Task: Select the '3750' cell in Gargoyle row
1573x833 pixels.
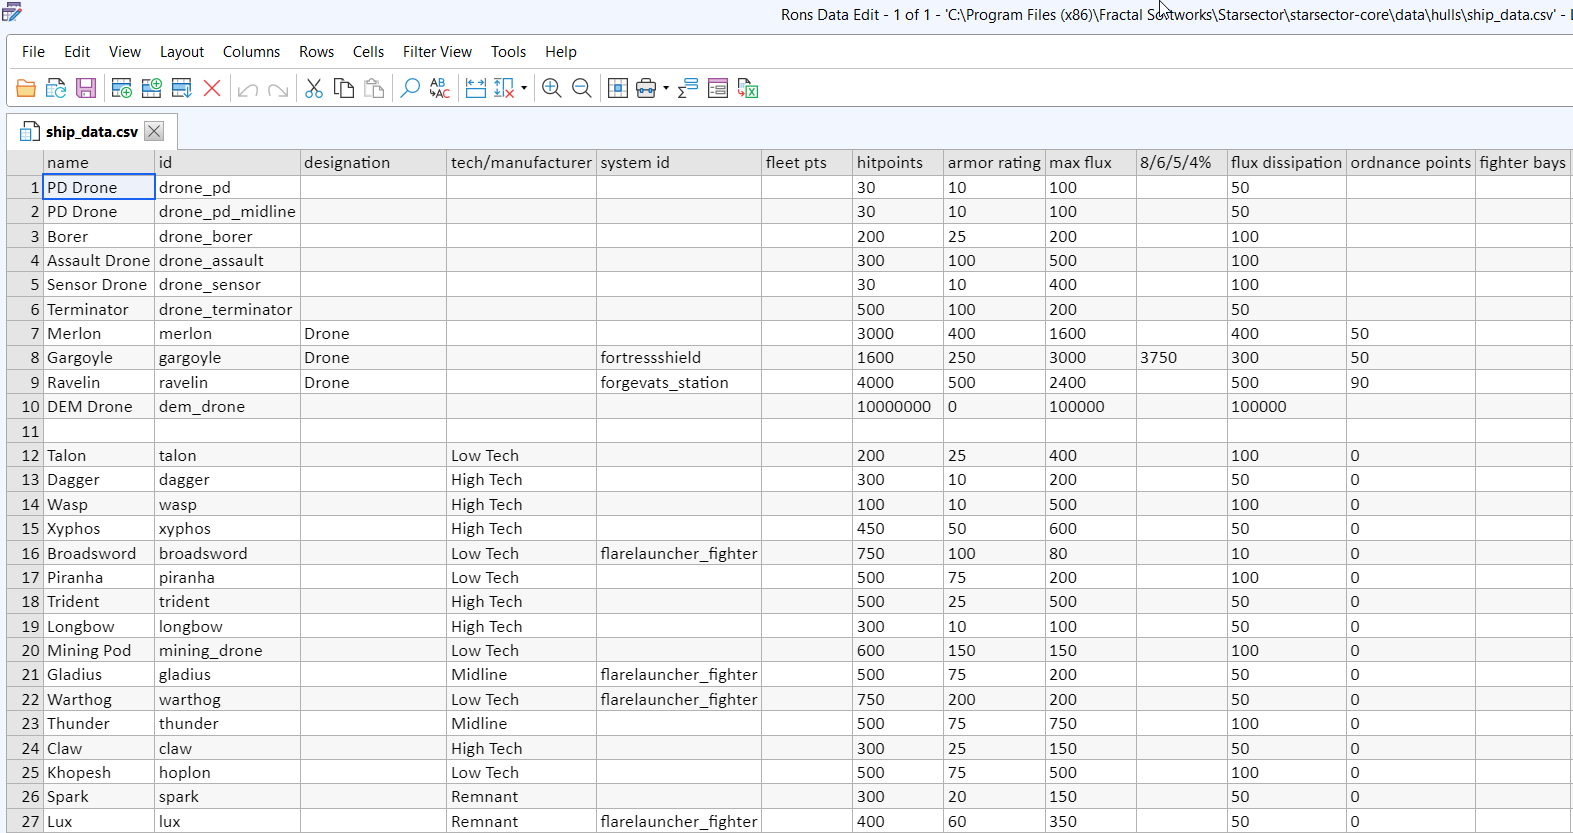Action: pyautogui.click(x=1181, y=357)
